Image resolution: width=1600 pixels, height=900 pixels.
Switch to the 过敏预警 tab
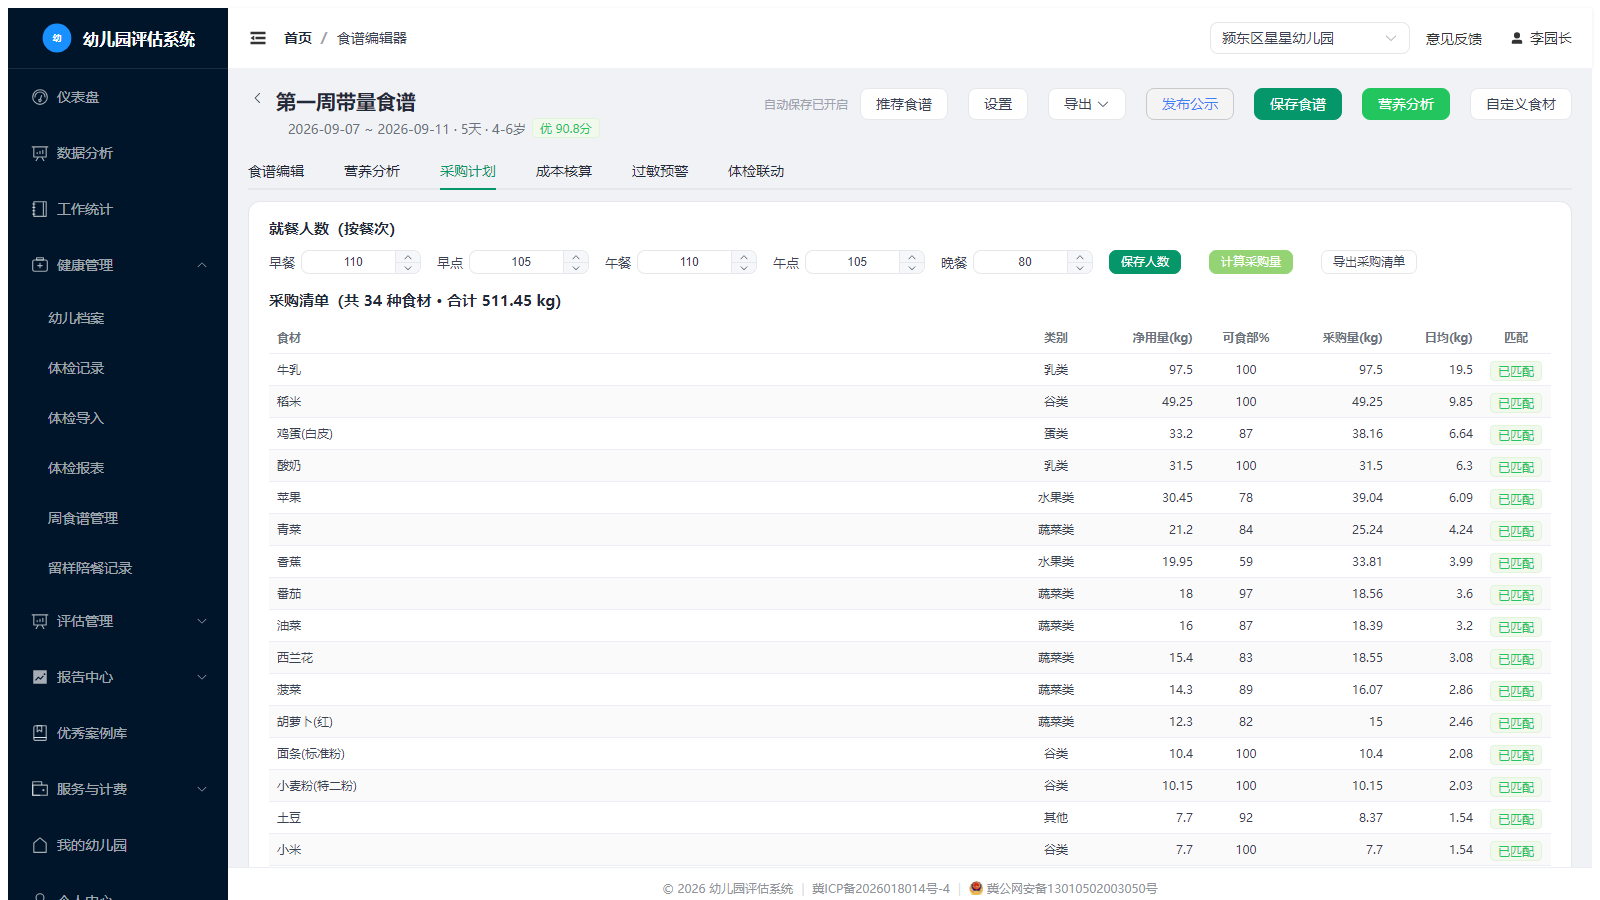coord(660,172)
